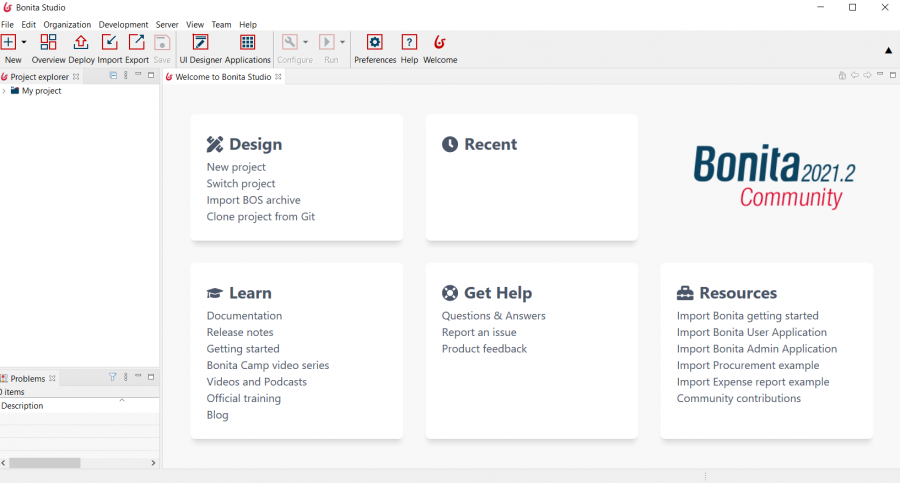Open the project Overview toolbar icon
Viewport: 900px width, 483px height.
tap(48, 42)
